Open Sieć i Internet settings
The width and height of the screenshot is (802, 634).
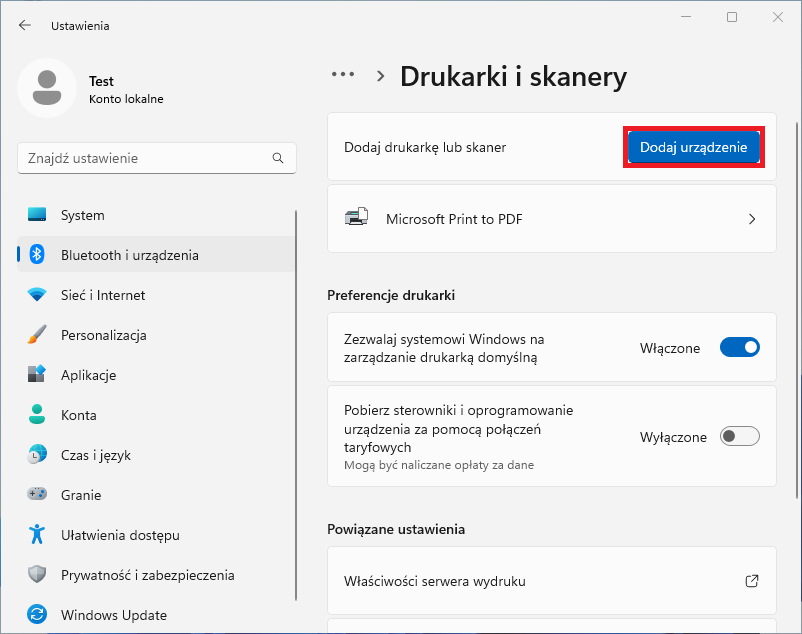(x=156, y=295)
